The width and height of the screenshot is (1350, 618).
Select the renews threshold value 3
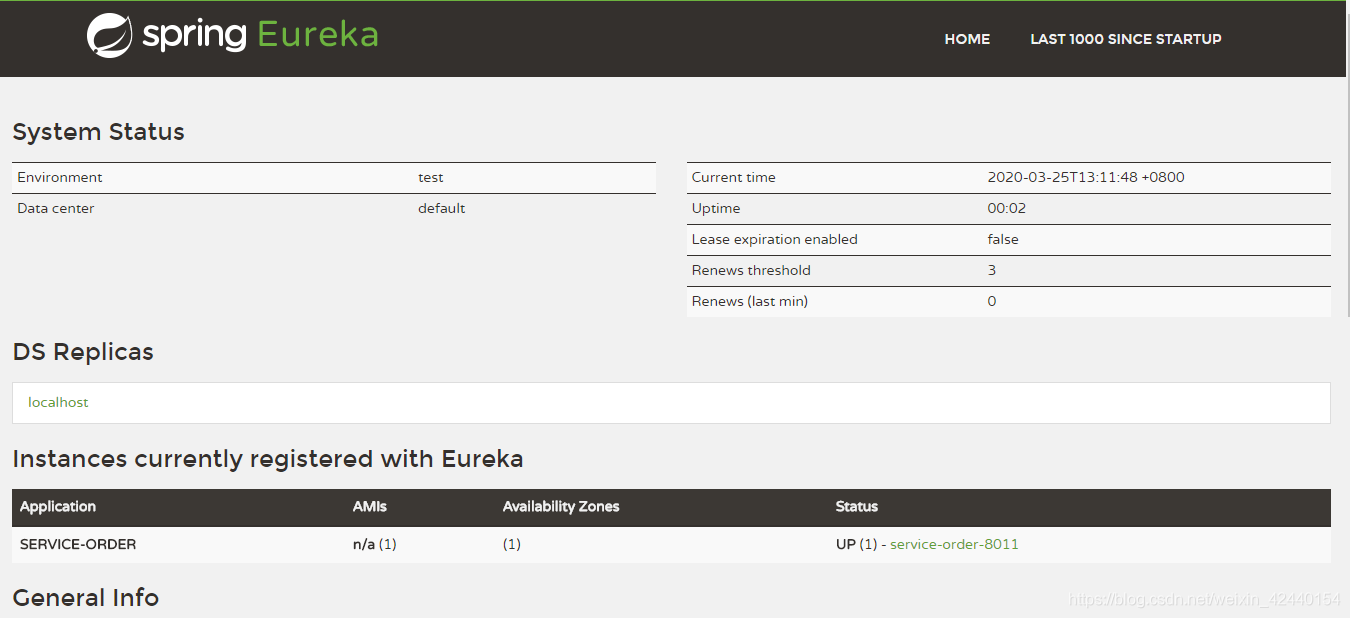pos(992,270)
